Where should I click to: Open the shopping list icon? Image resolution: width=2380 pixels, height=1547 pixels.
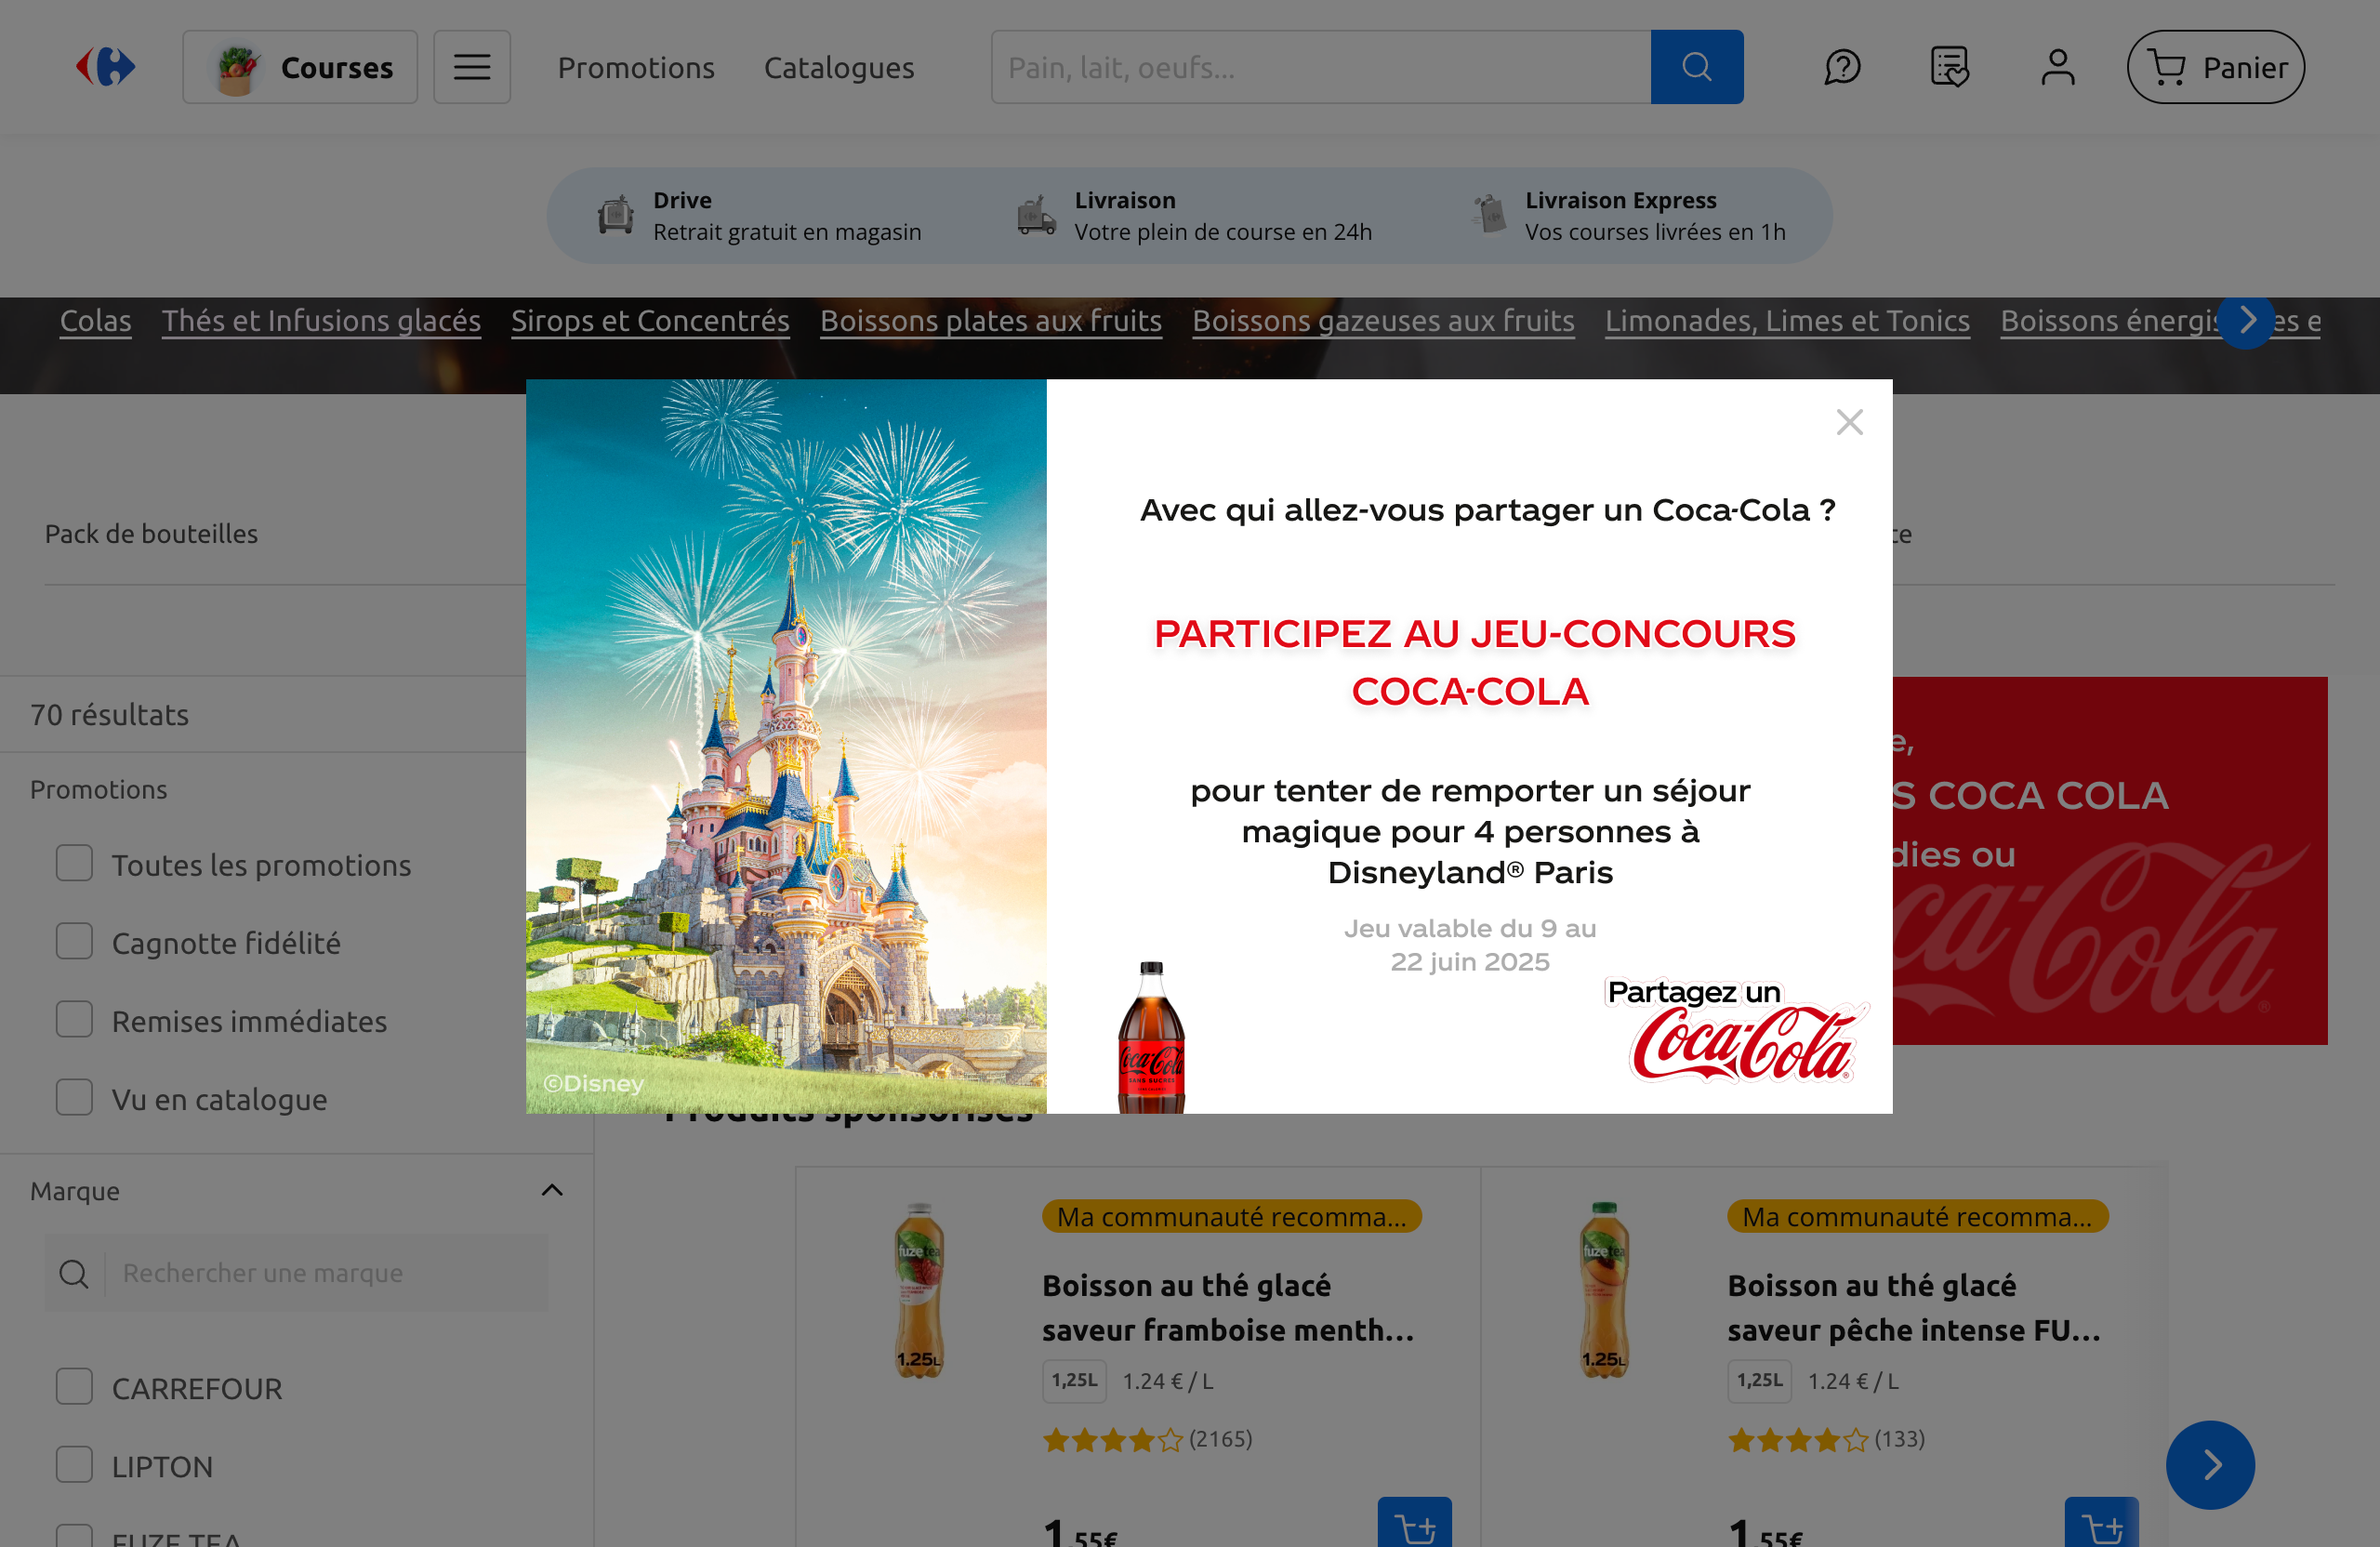pos(1949,67)
